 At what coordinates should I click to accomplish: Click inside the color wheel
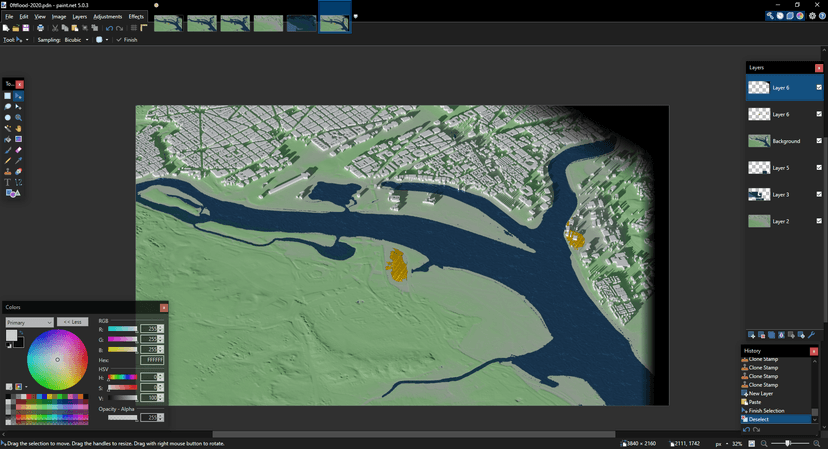(x=57, y=359)
